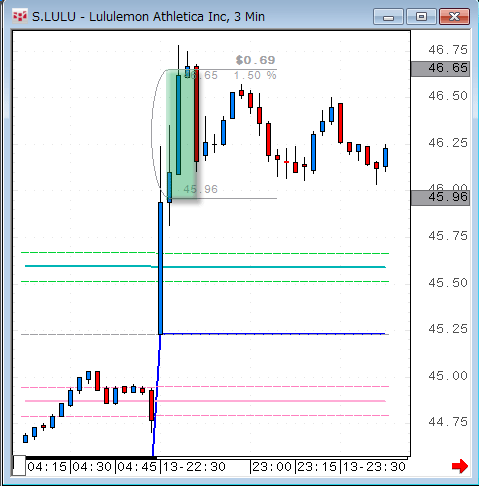Click the 13-22:30 time axis label
The width and height of the screenshot is (479, 486).
pyautogui.click(x=194, y=467)
